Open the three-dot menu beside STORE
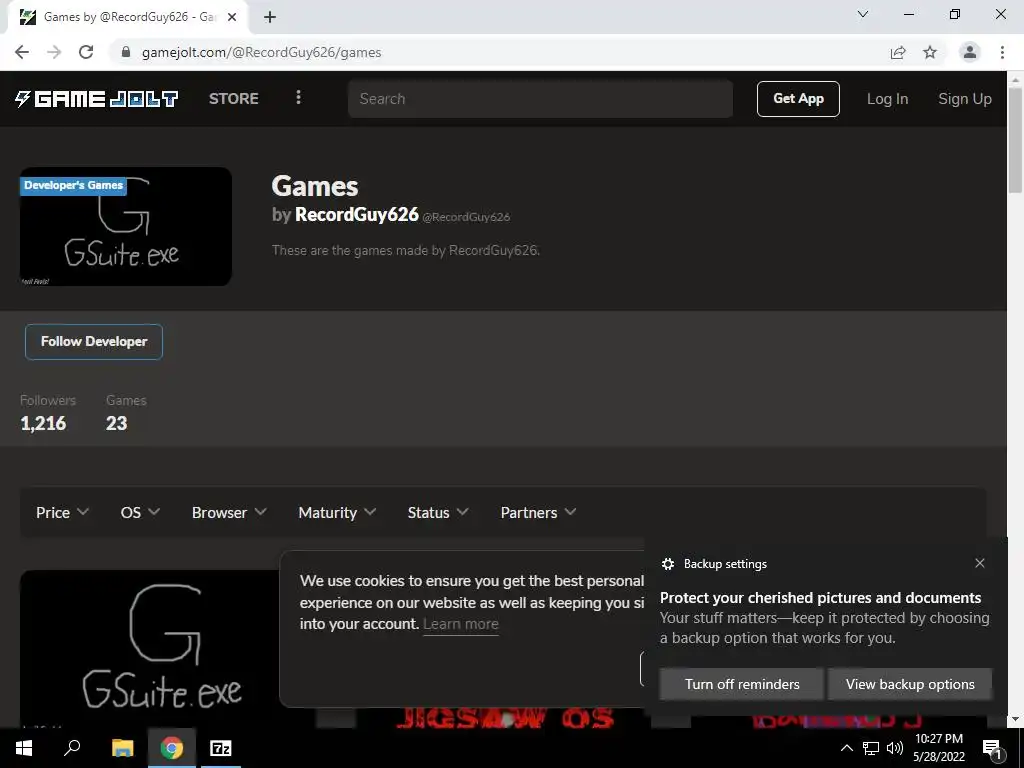Image resolution: width=1024 pixels, height=768 pixels. pyautogui.click(x=298, y=98)
